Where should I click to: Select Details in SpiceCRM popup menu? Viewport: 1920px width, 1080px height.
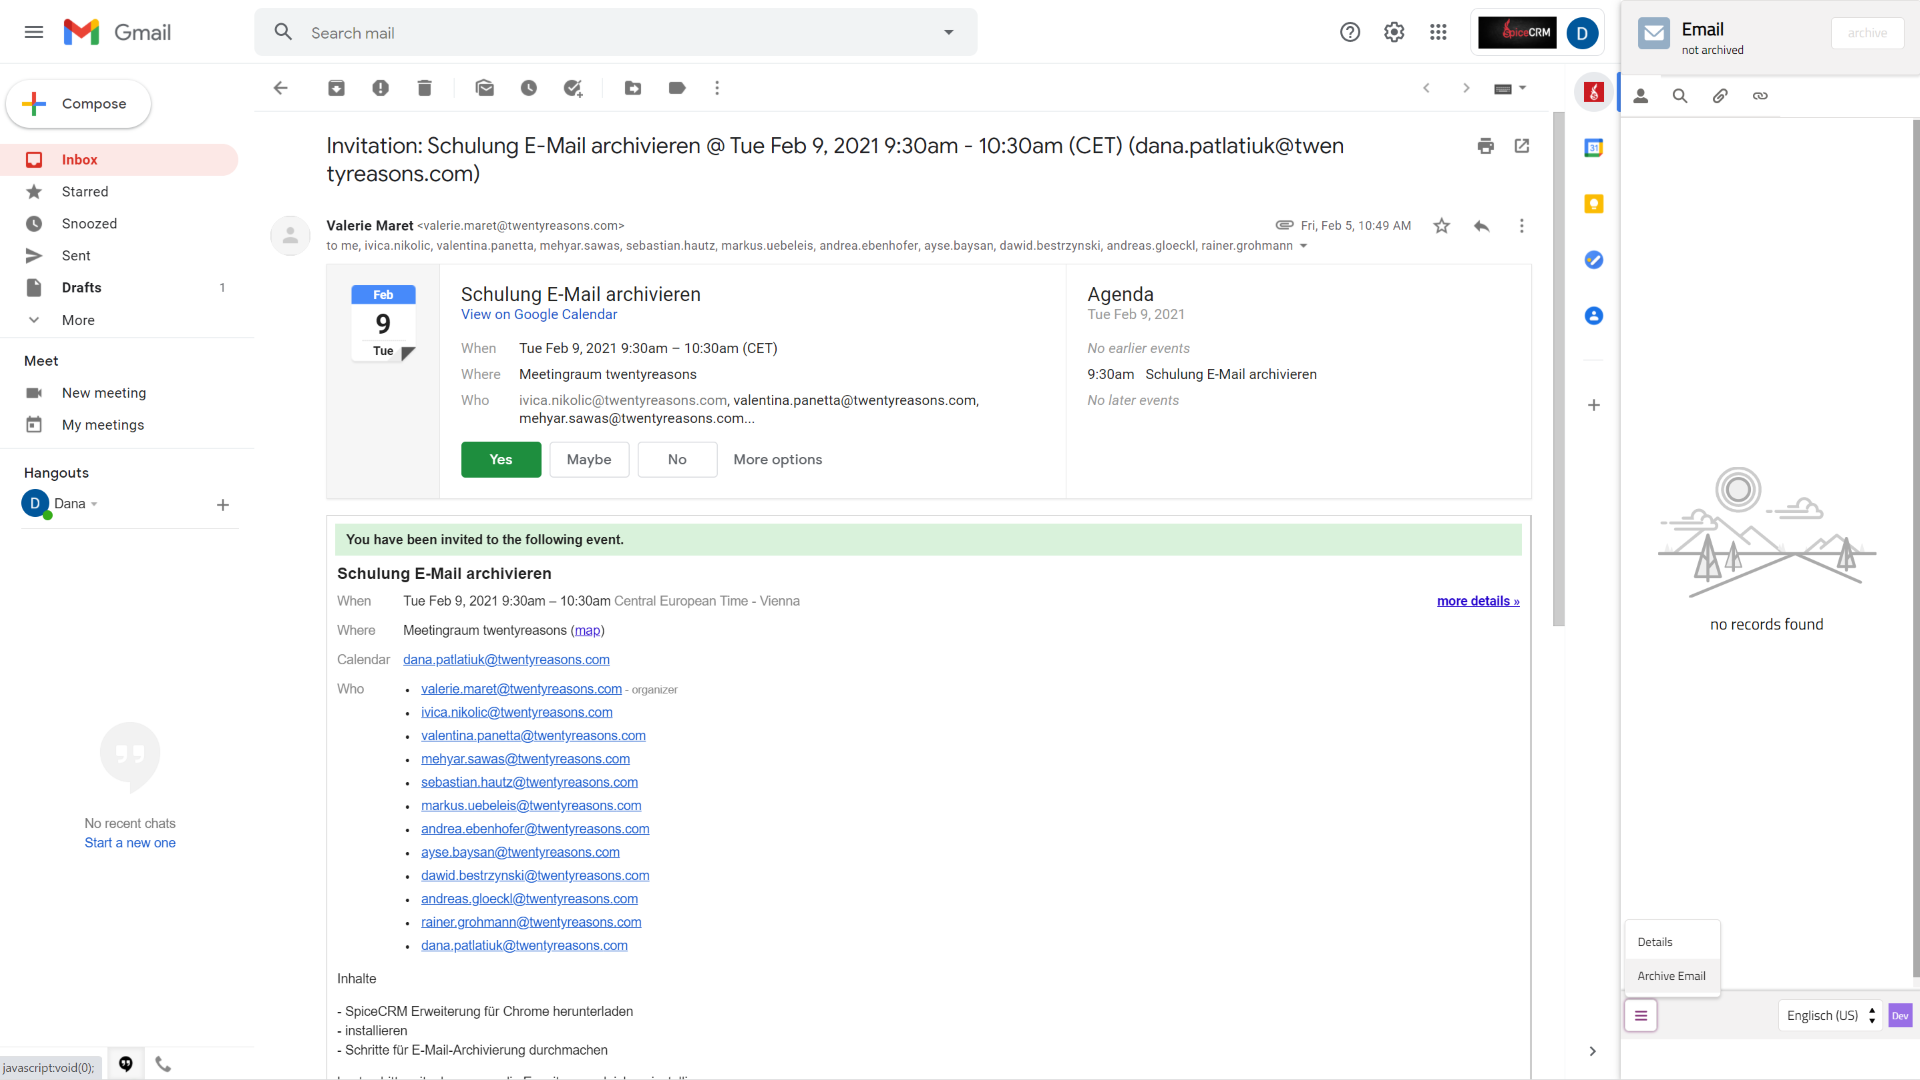click(x=1655, y=942)
